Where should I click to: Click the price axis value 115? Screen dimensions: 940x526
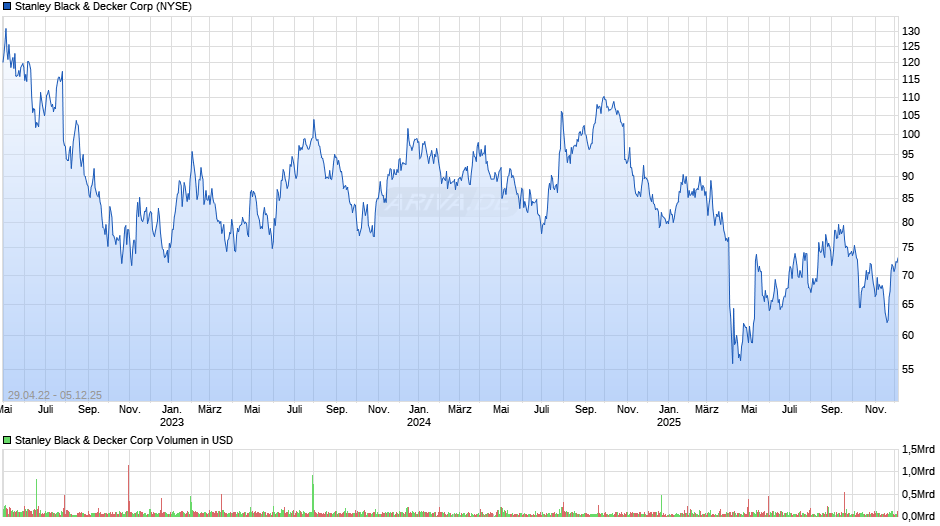coord(911,79)
